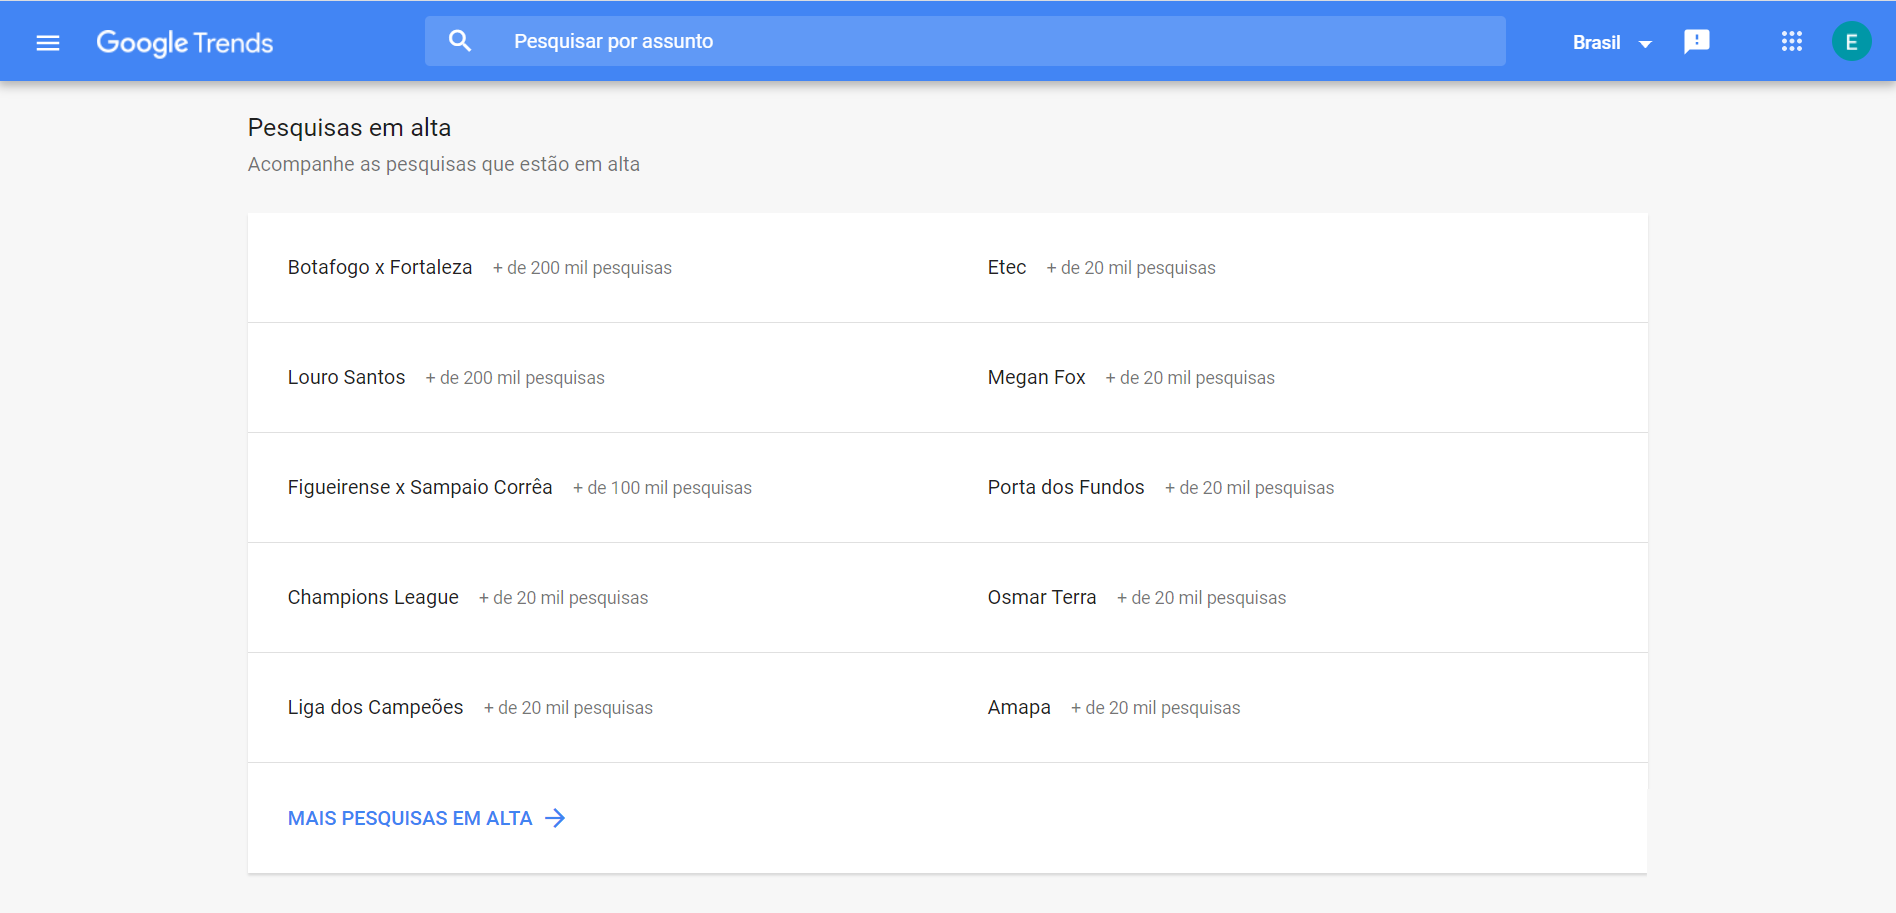Open the send feedback icon
This screenshot has width=1896, height=913.
tap(1696, 42)
